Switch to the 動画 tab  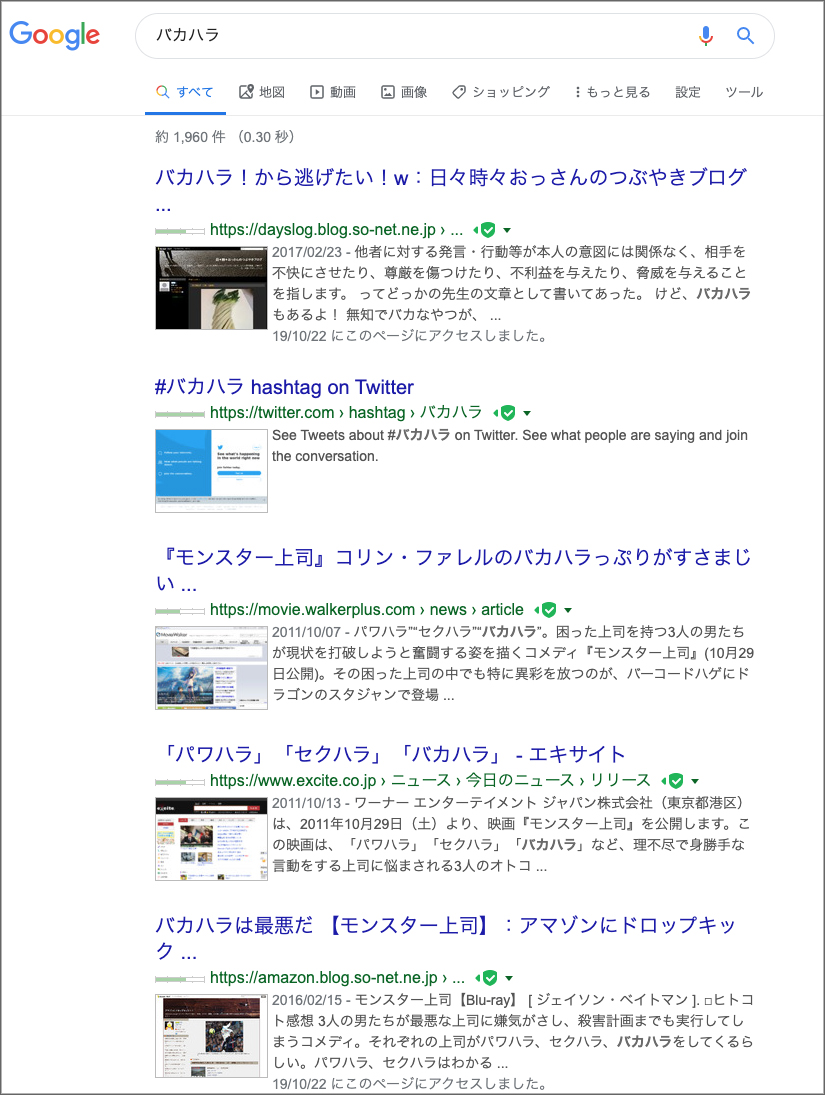pos(333,92)
